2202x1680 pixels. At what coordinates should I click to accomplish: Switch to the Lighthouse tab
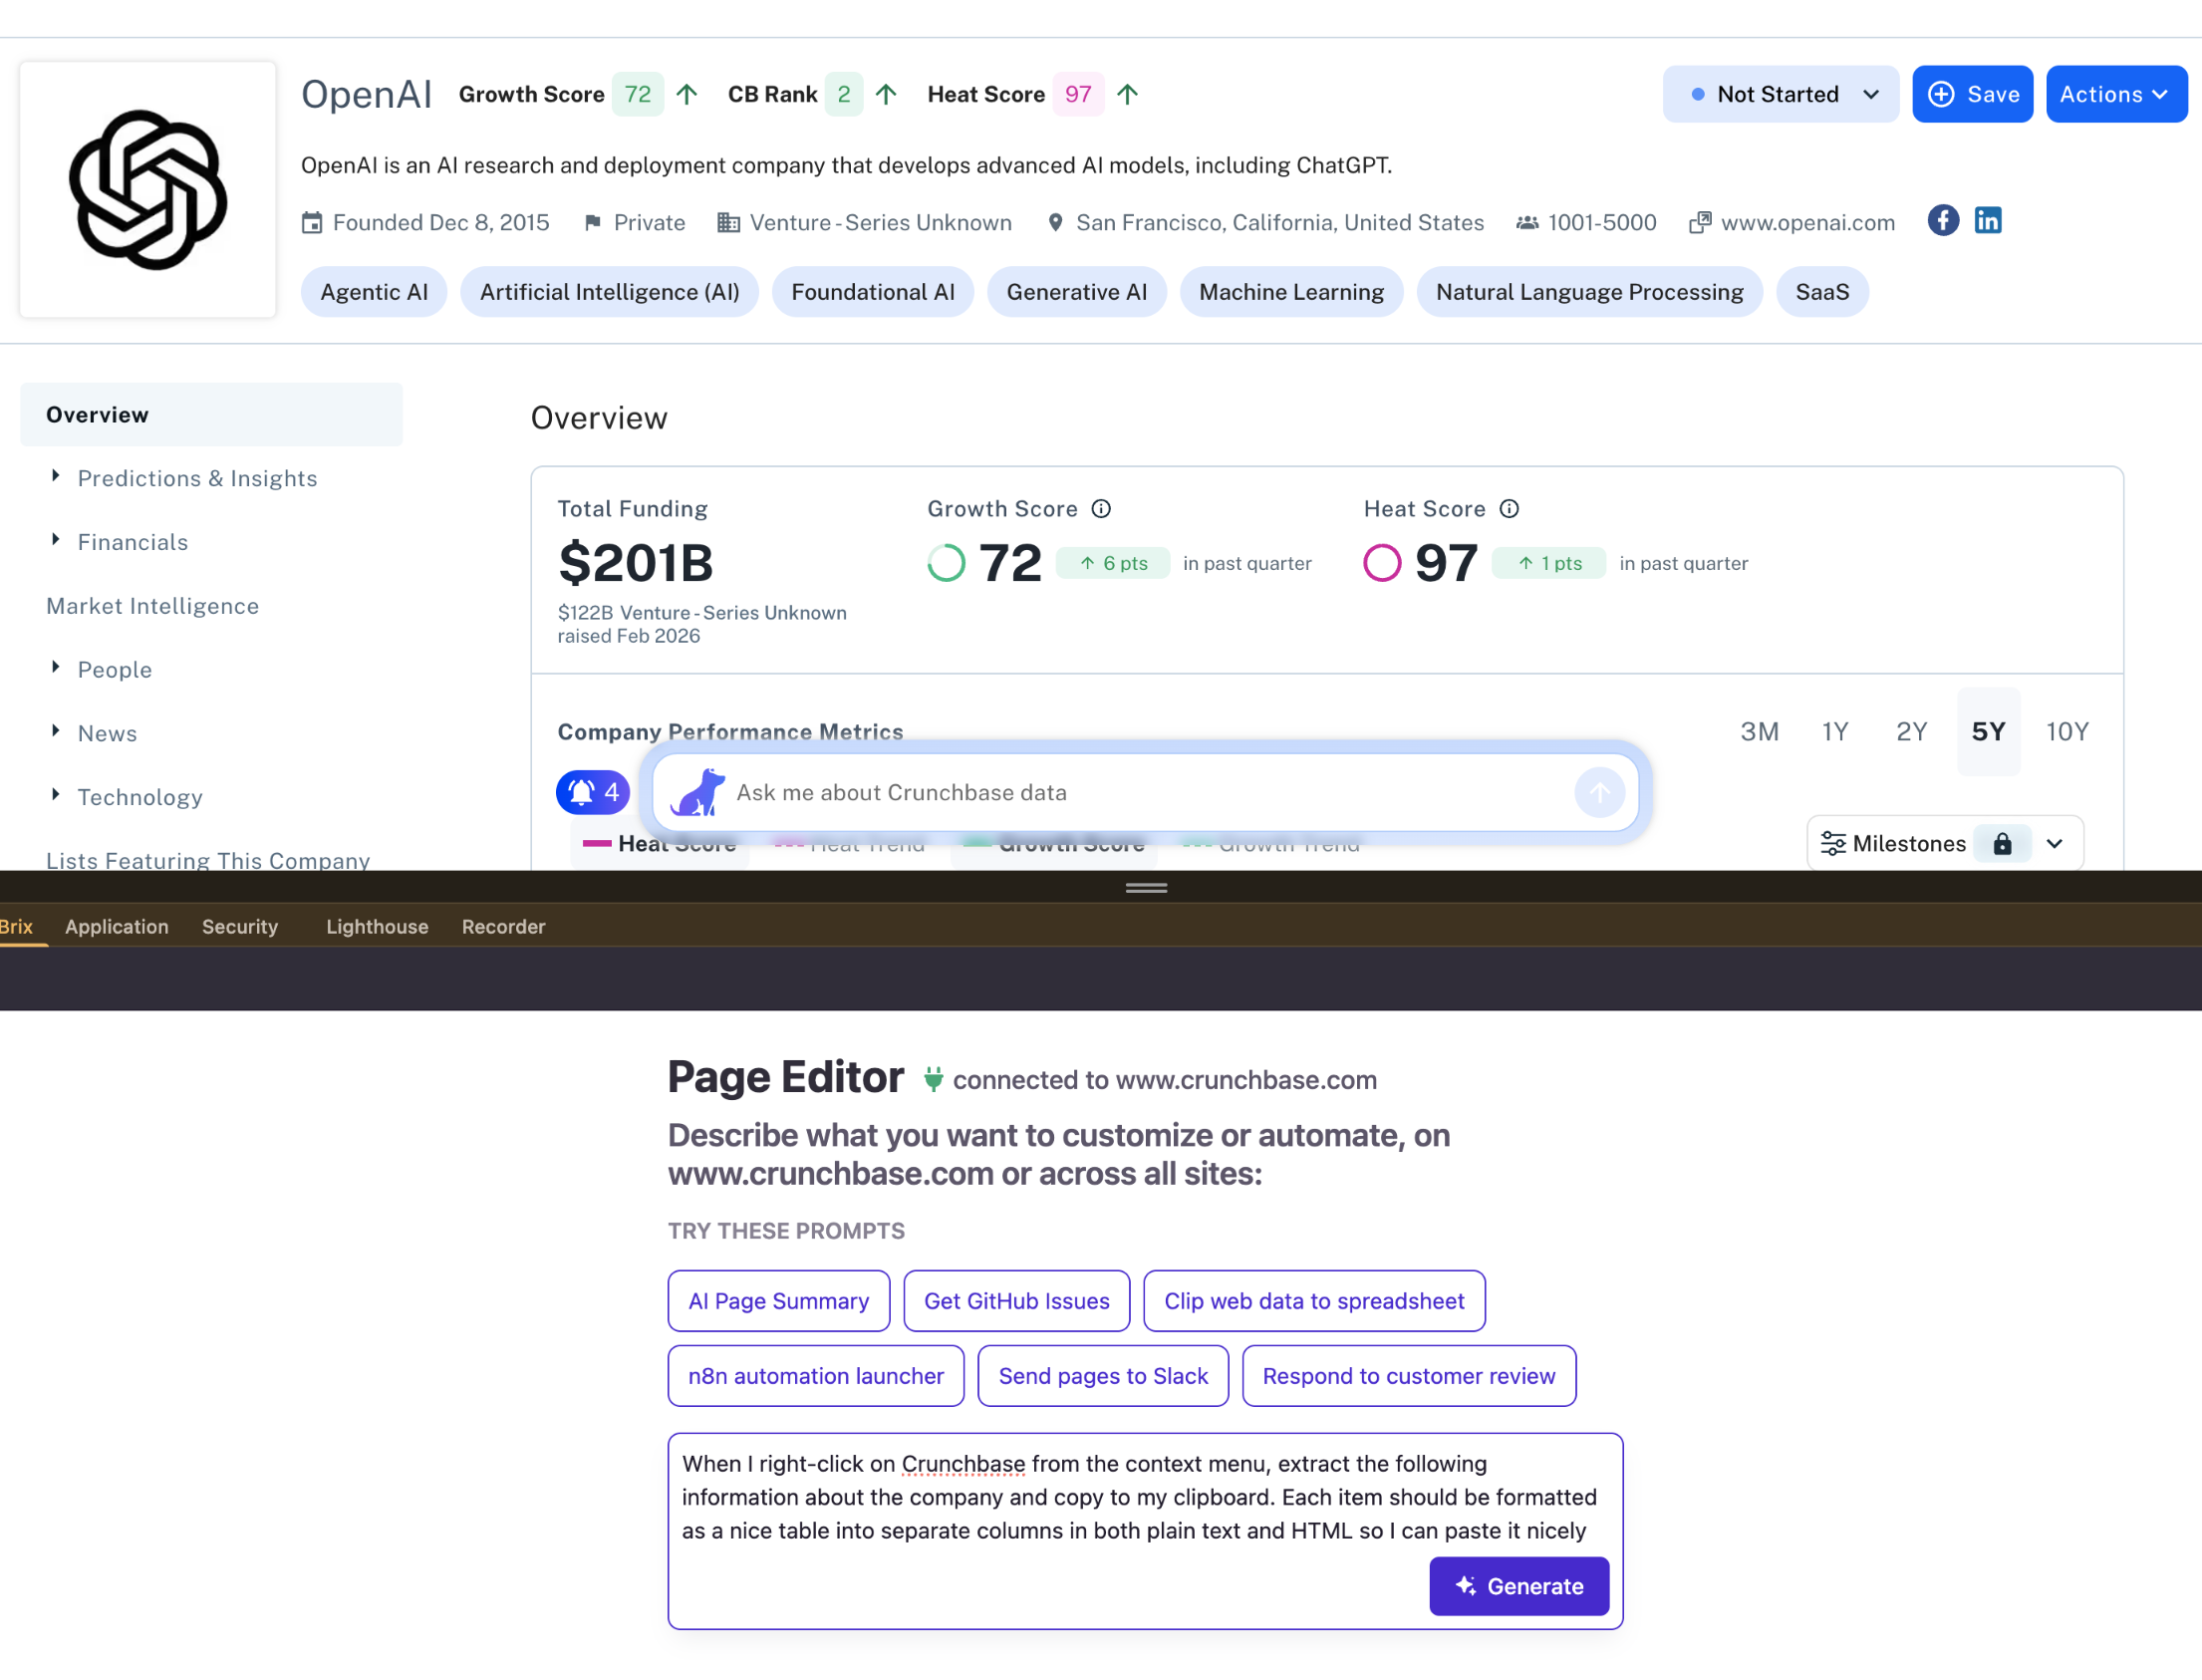[377, 927]
